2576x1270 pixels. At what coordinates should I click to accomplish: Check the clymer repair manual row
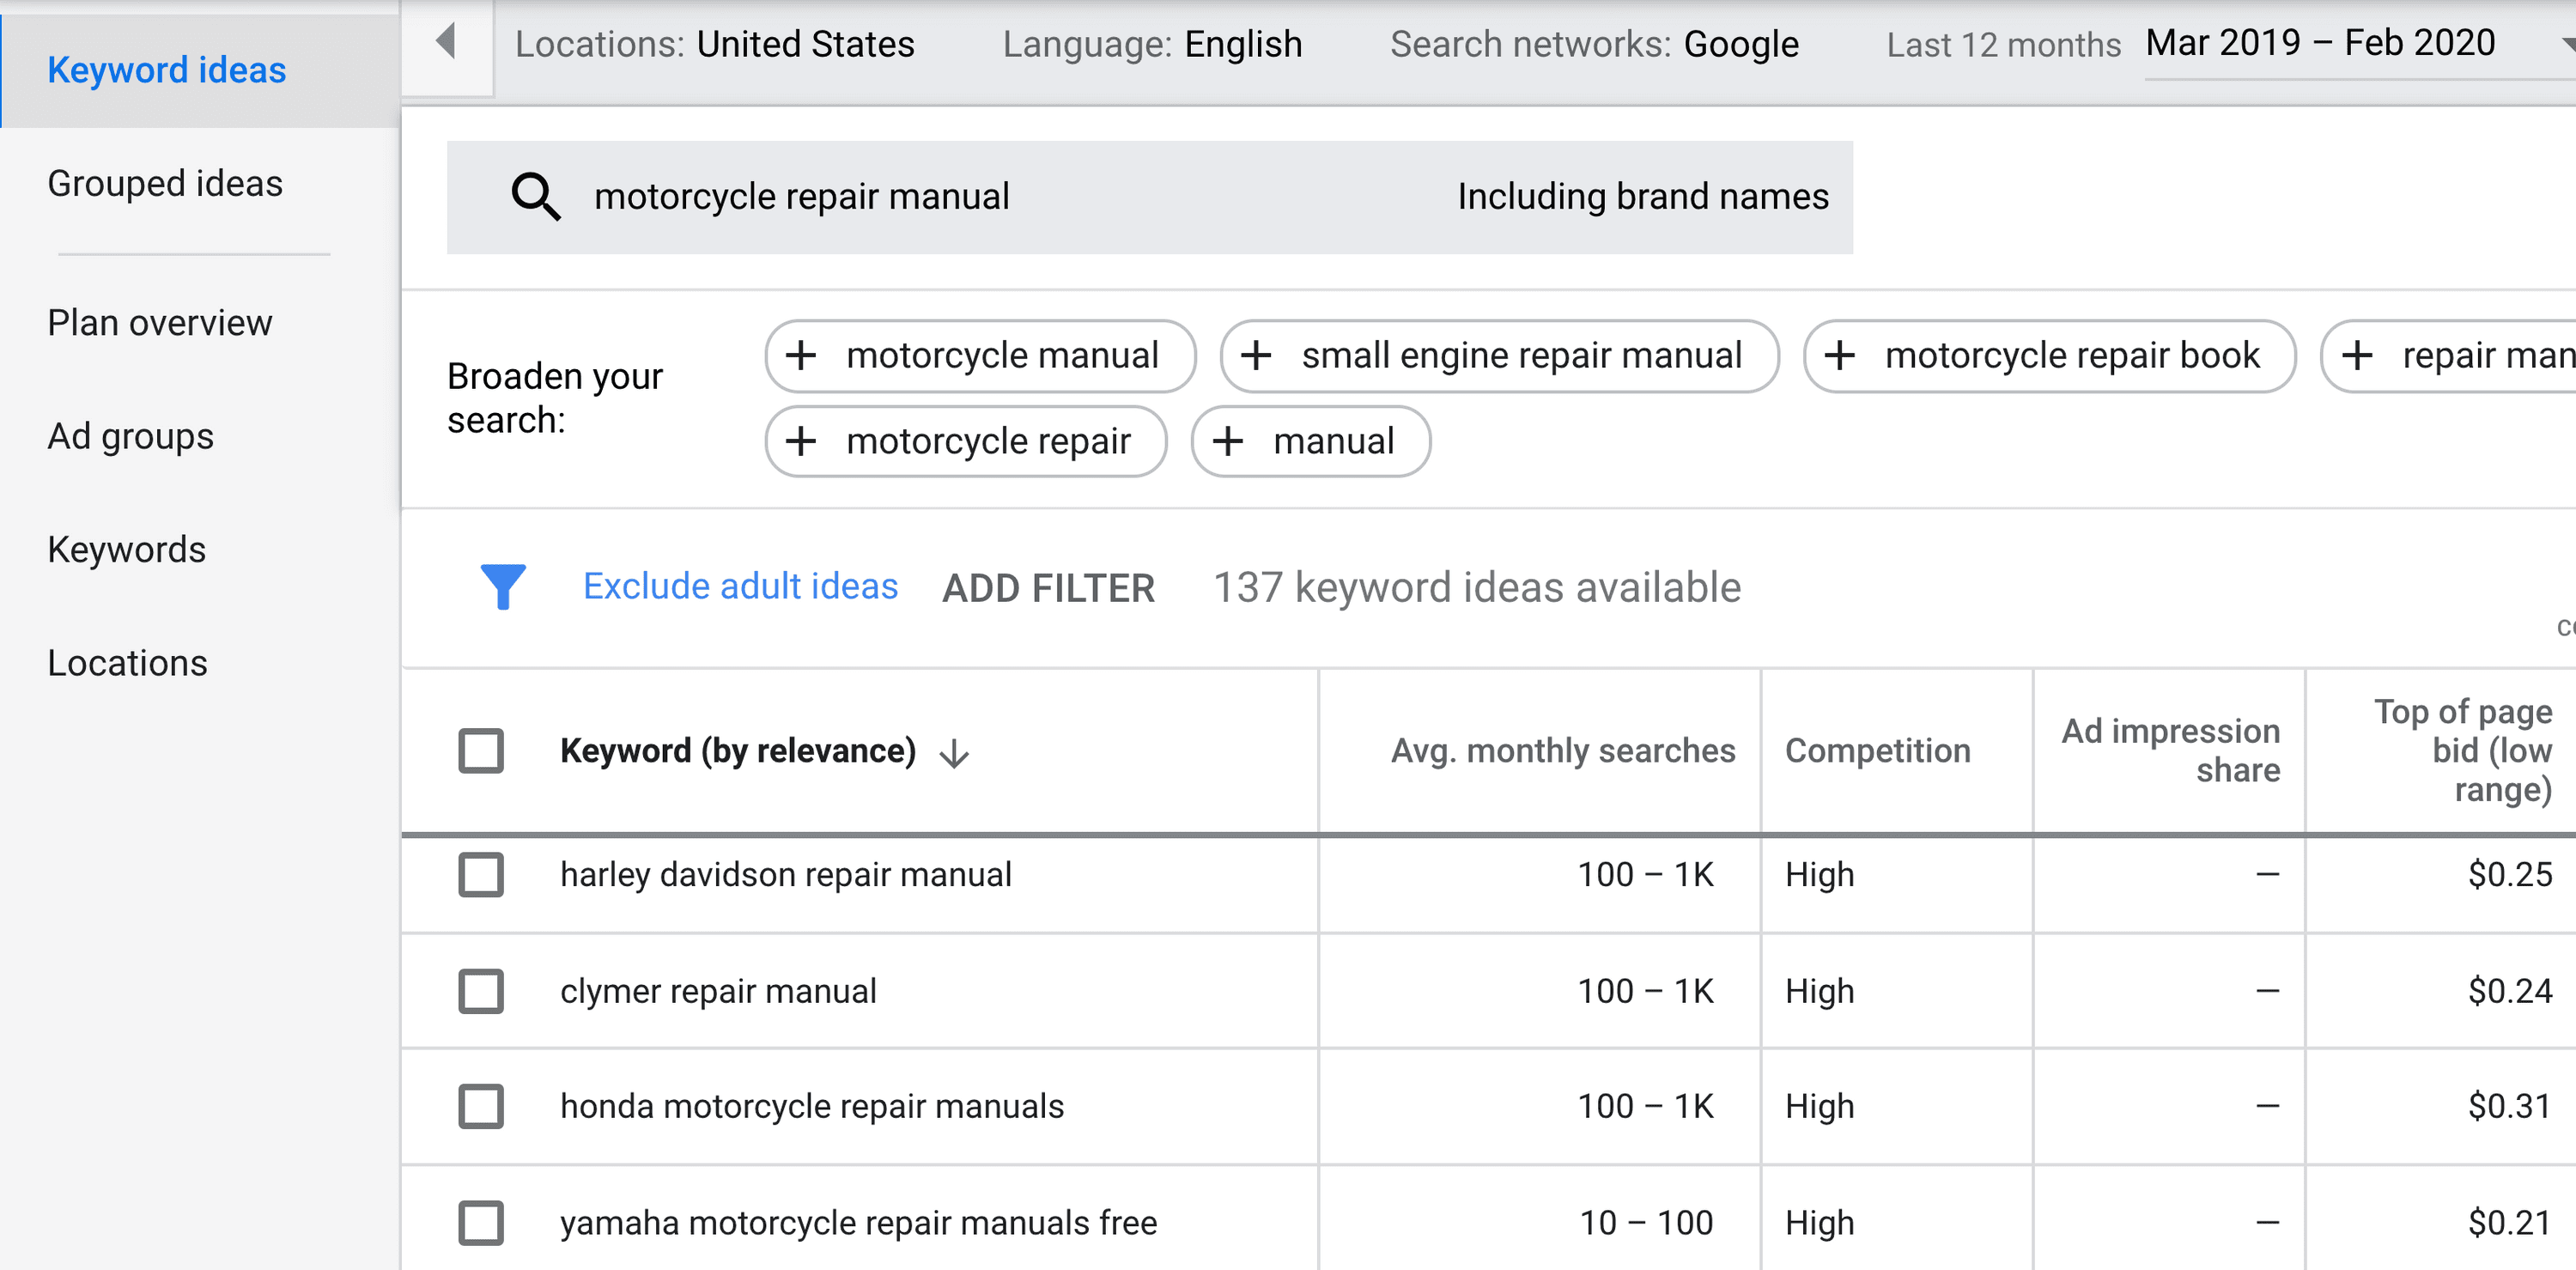click(481, 991)
